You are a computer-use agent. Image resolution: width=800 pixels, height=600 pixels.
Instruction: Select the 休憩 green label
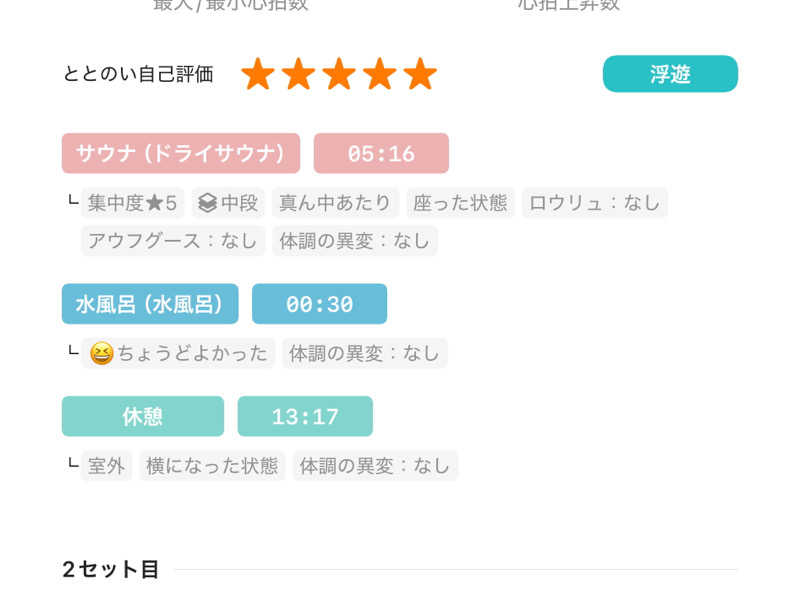pos(143,416)
